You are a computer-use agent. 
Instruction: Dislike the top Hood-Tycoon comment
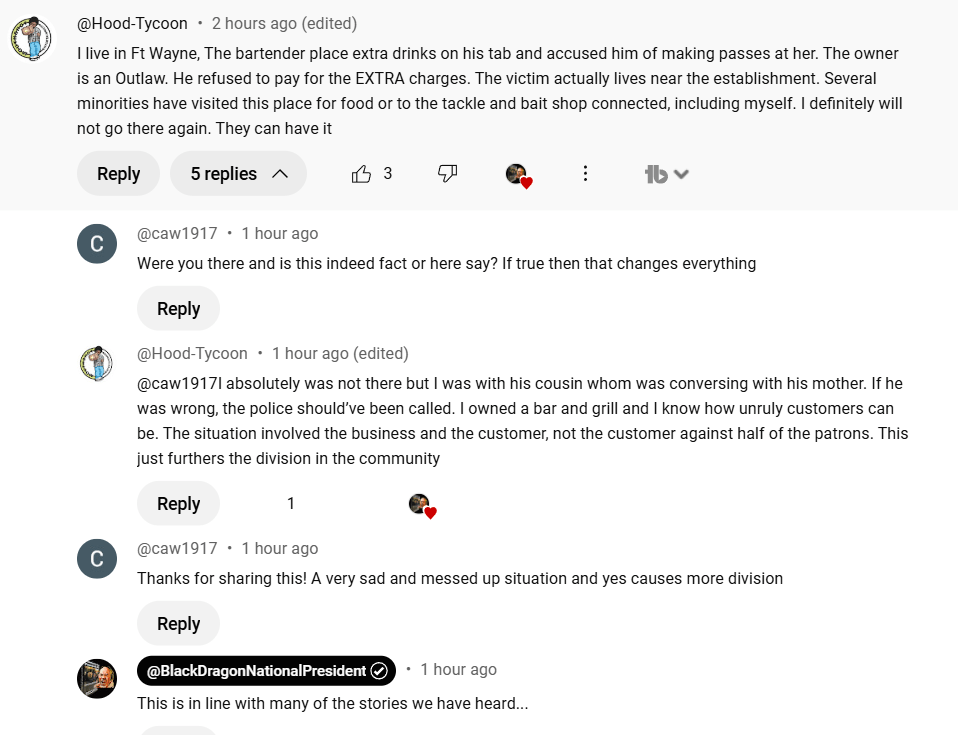[447, 174]
